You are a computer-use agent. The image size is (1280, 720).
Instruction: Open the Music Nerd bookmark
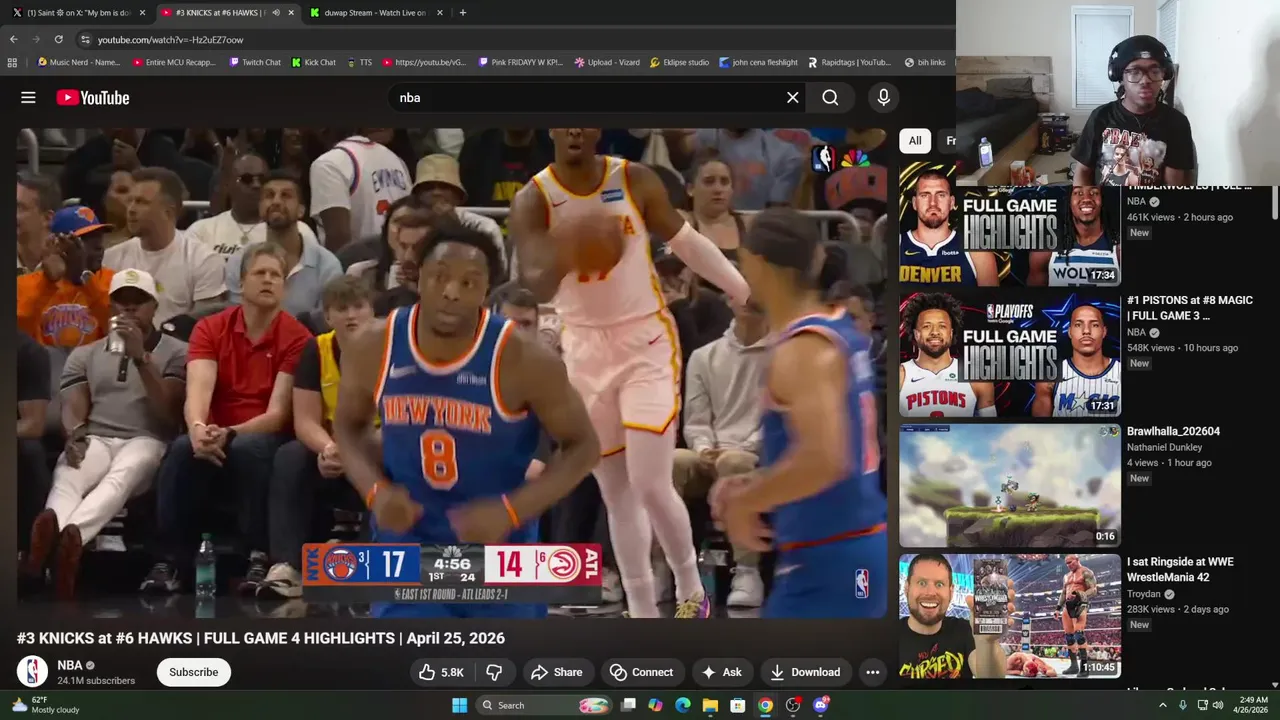78,62
